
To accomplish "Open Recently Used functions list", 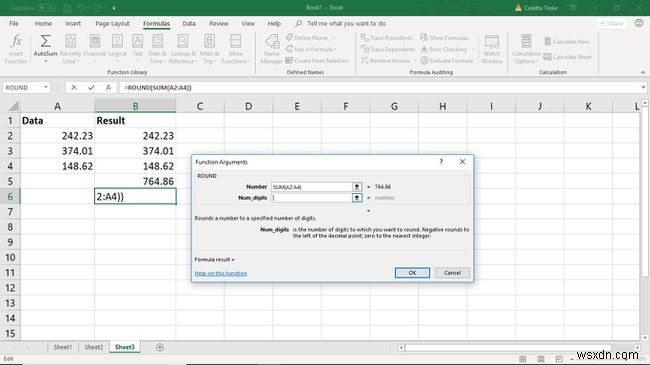I will pos(70,49).
